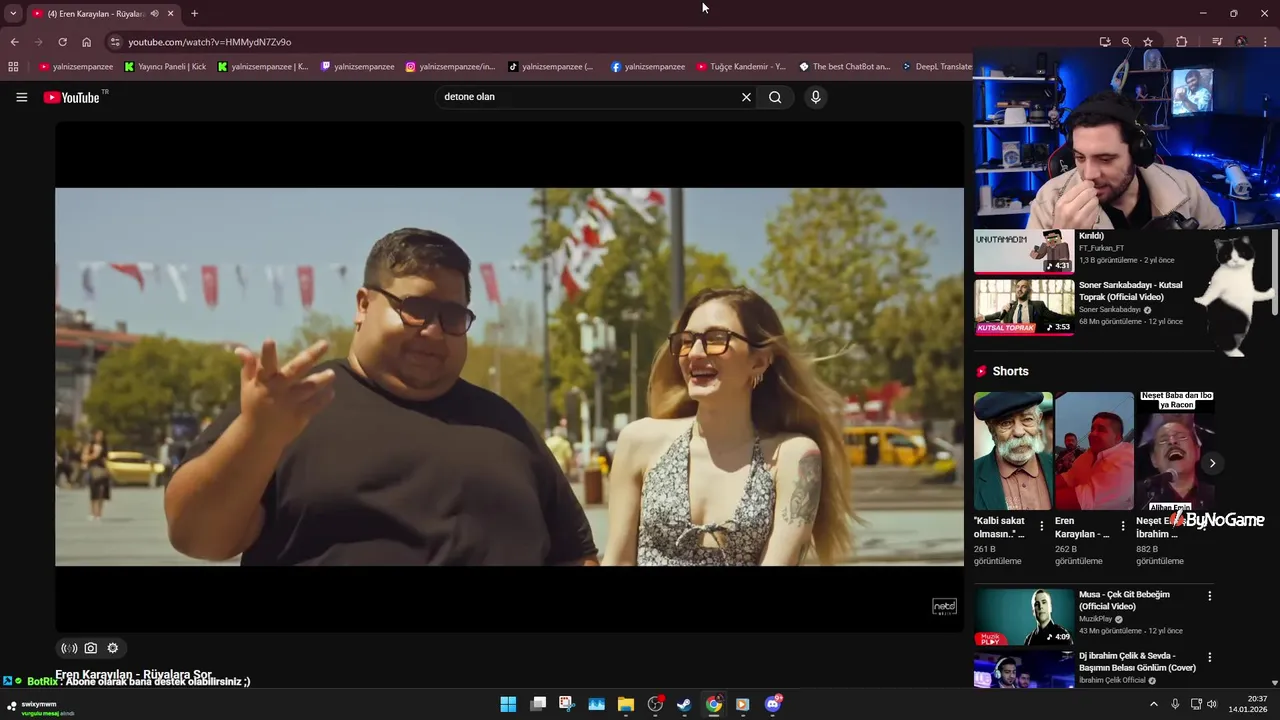Open 'The best ChatBot' bookmark

tap(845, 67)
